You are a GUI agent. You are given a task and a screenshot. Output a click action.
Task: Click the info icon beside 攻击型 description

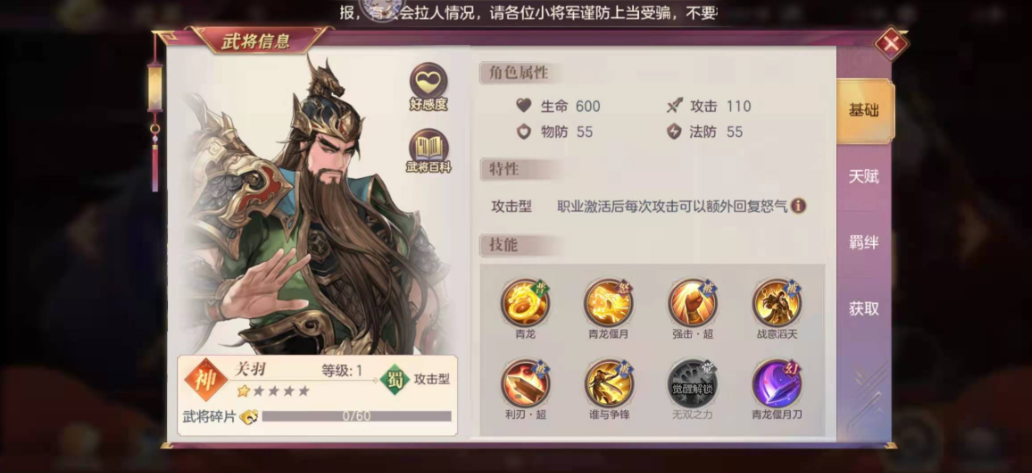[x=798, y=206]
